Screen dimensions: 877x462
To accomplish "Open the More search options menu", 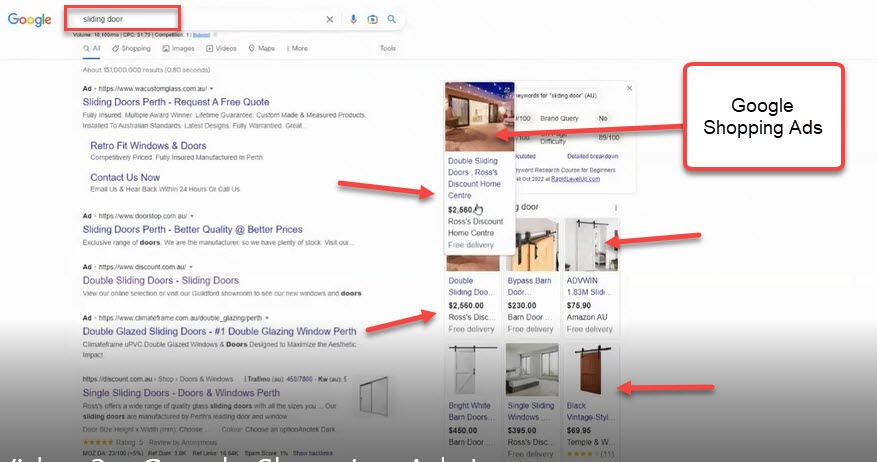I will (x=297, y=49).
